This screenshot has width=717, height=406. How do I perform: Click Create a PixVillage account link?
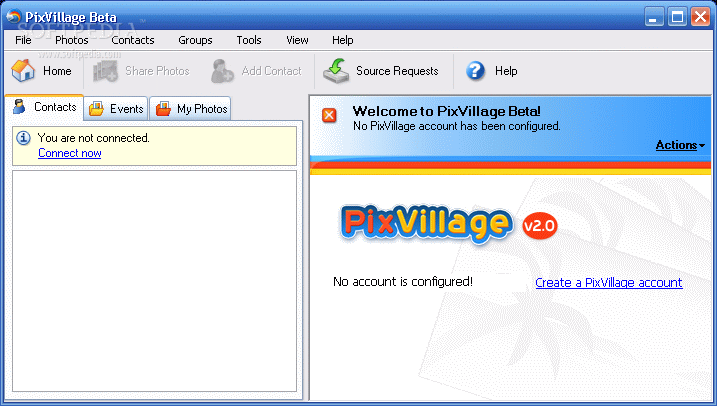point(609,283)
